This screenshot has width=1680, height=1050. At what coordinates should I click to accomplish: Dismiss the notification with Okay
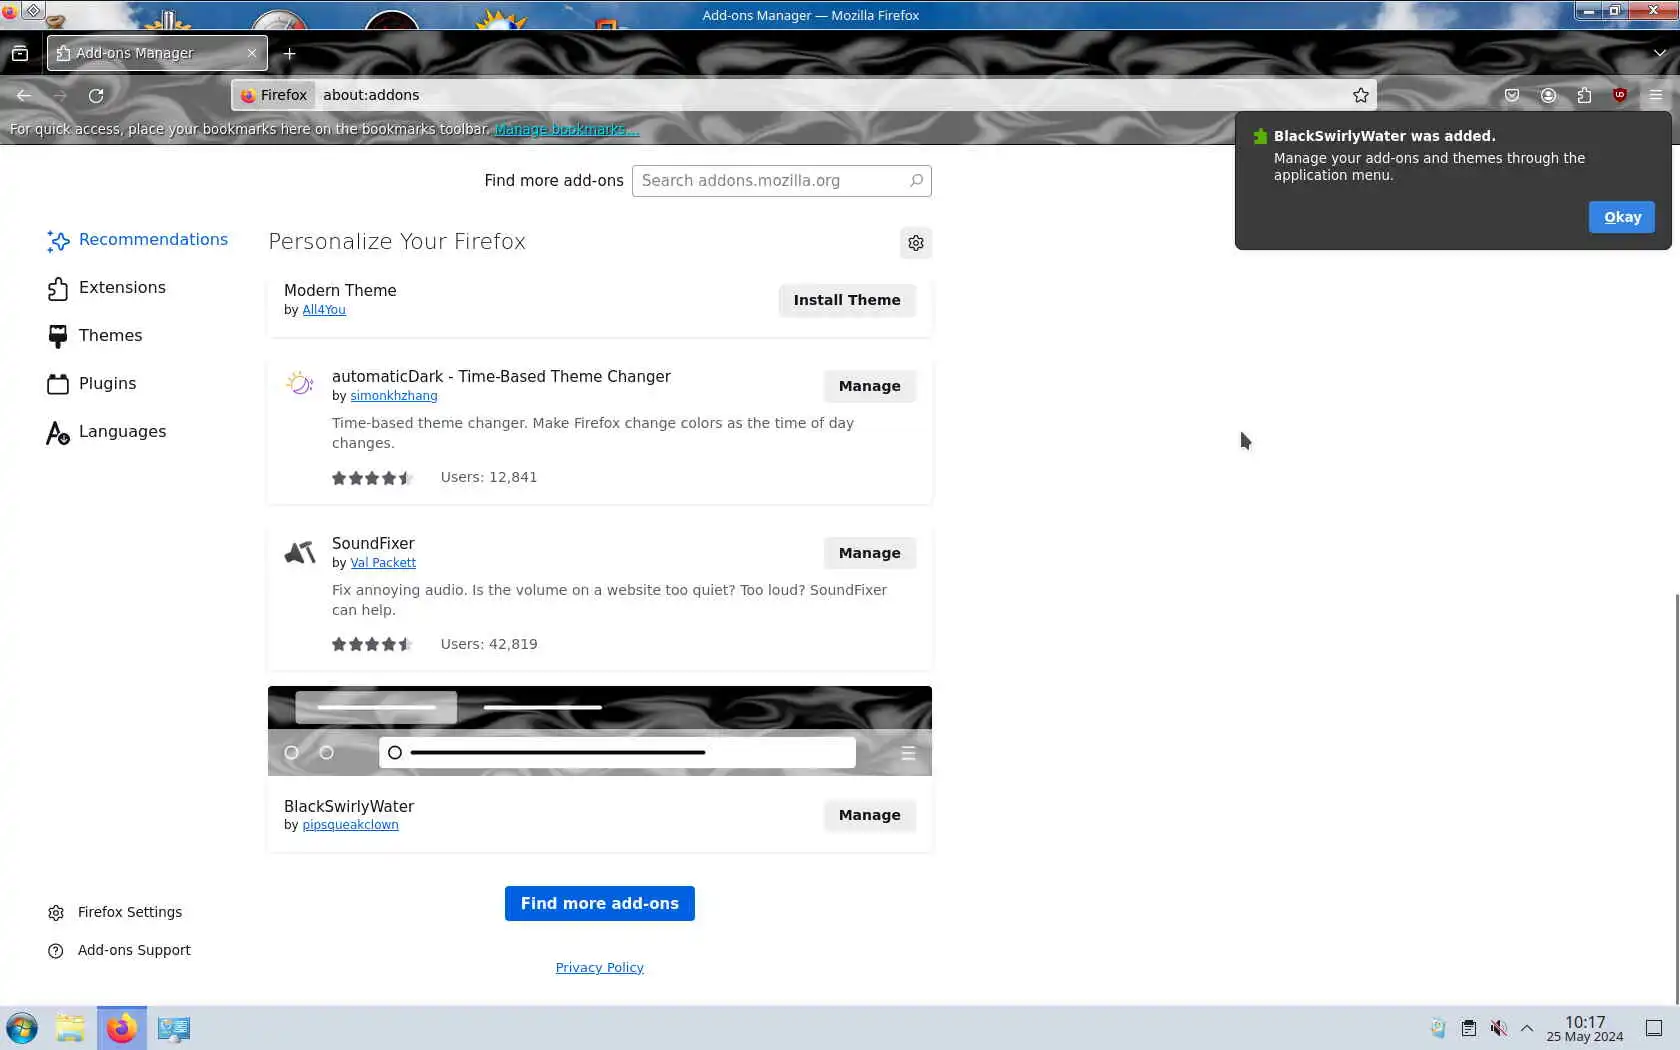[1622, 217]
